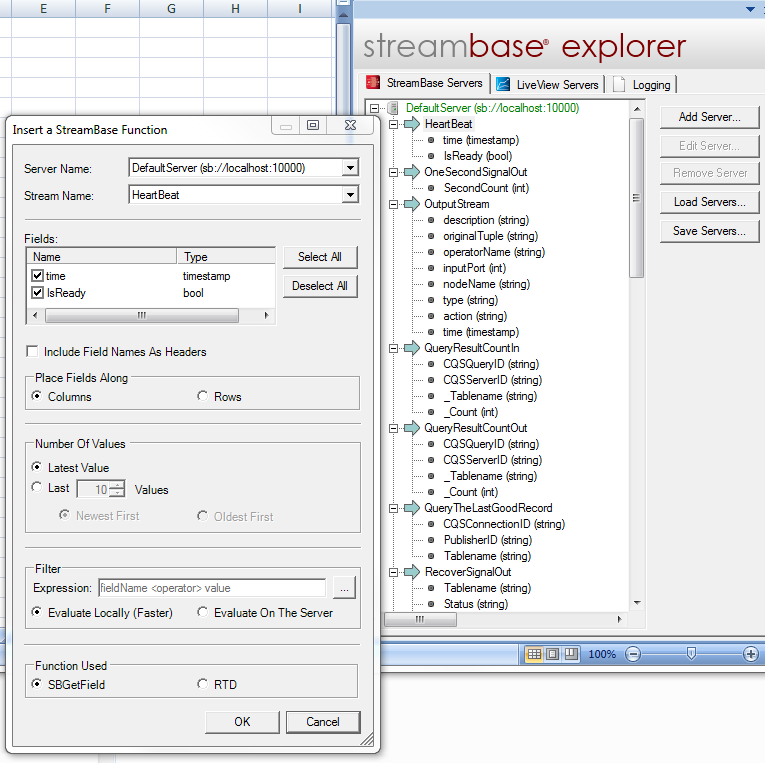The image size is (765, 763).
Task: Click the Name column header in Fields
Action: click(102, 257)
